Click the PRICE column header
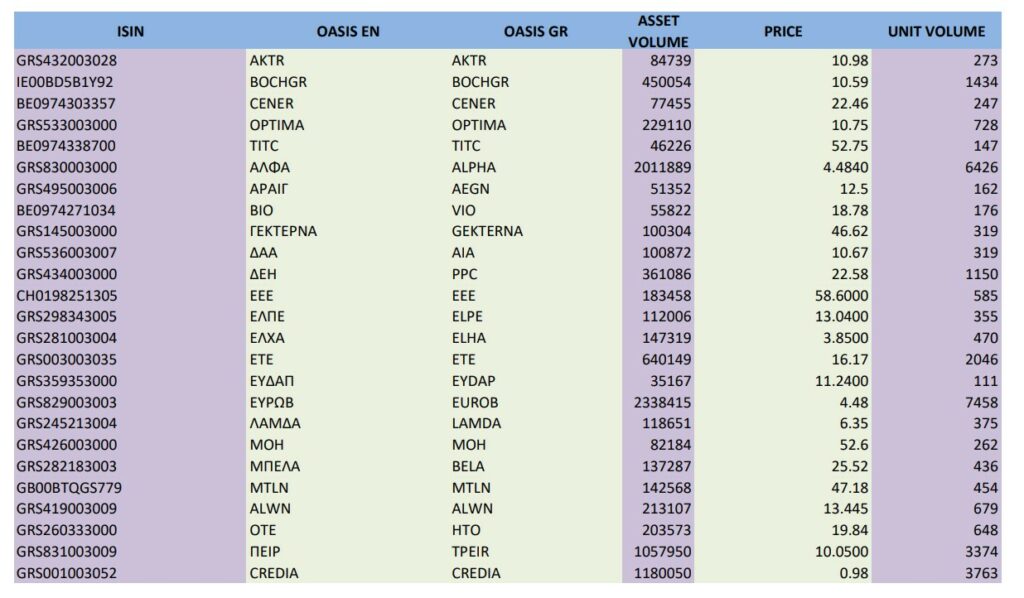 click(x=782, y=31)
